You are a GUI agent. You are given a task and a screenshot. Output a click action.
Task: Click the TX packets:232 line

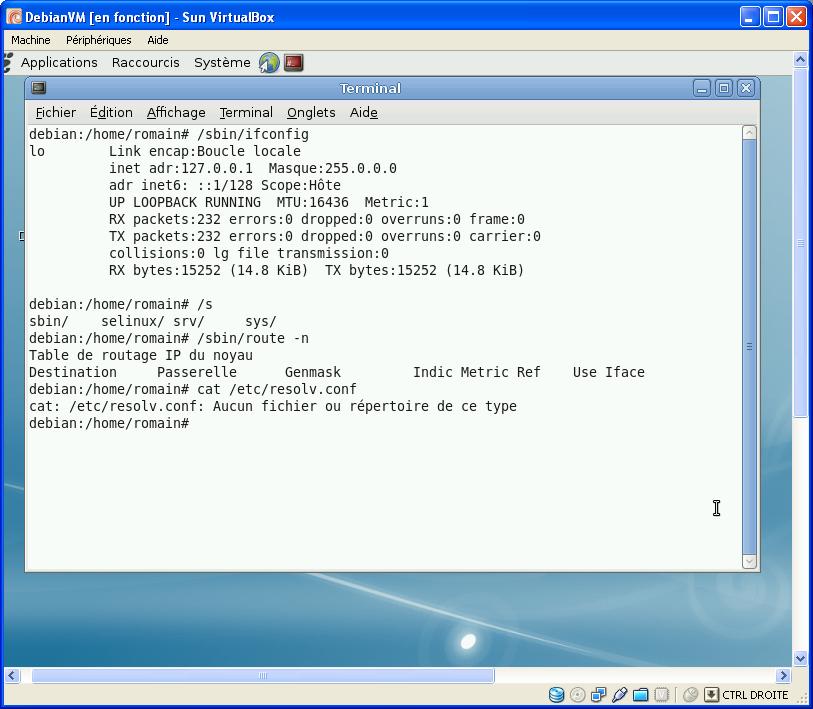[325, 236]
